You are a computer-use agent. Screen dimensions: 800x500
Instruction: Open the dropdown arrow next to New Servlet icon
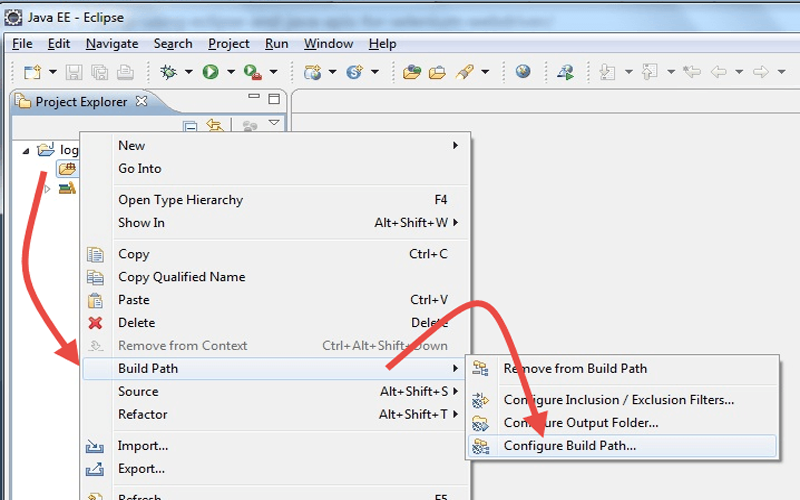click(x=374, y=72)
